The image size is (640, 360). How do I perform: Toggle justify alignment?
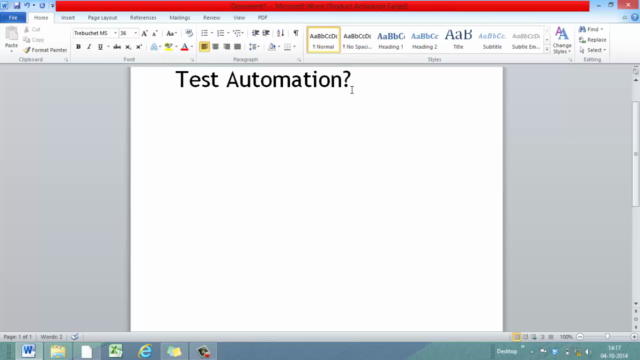point(237,47)
